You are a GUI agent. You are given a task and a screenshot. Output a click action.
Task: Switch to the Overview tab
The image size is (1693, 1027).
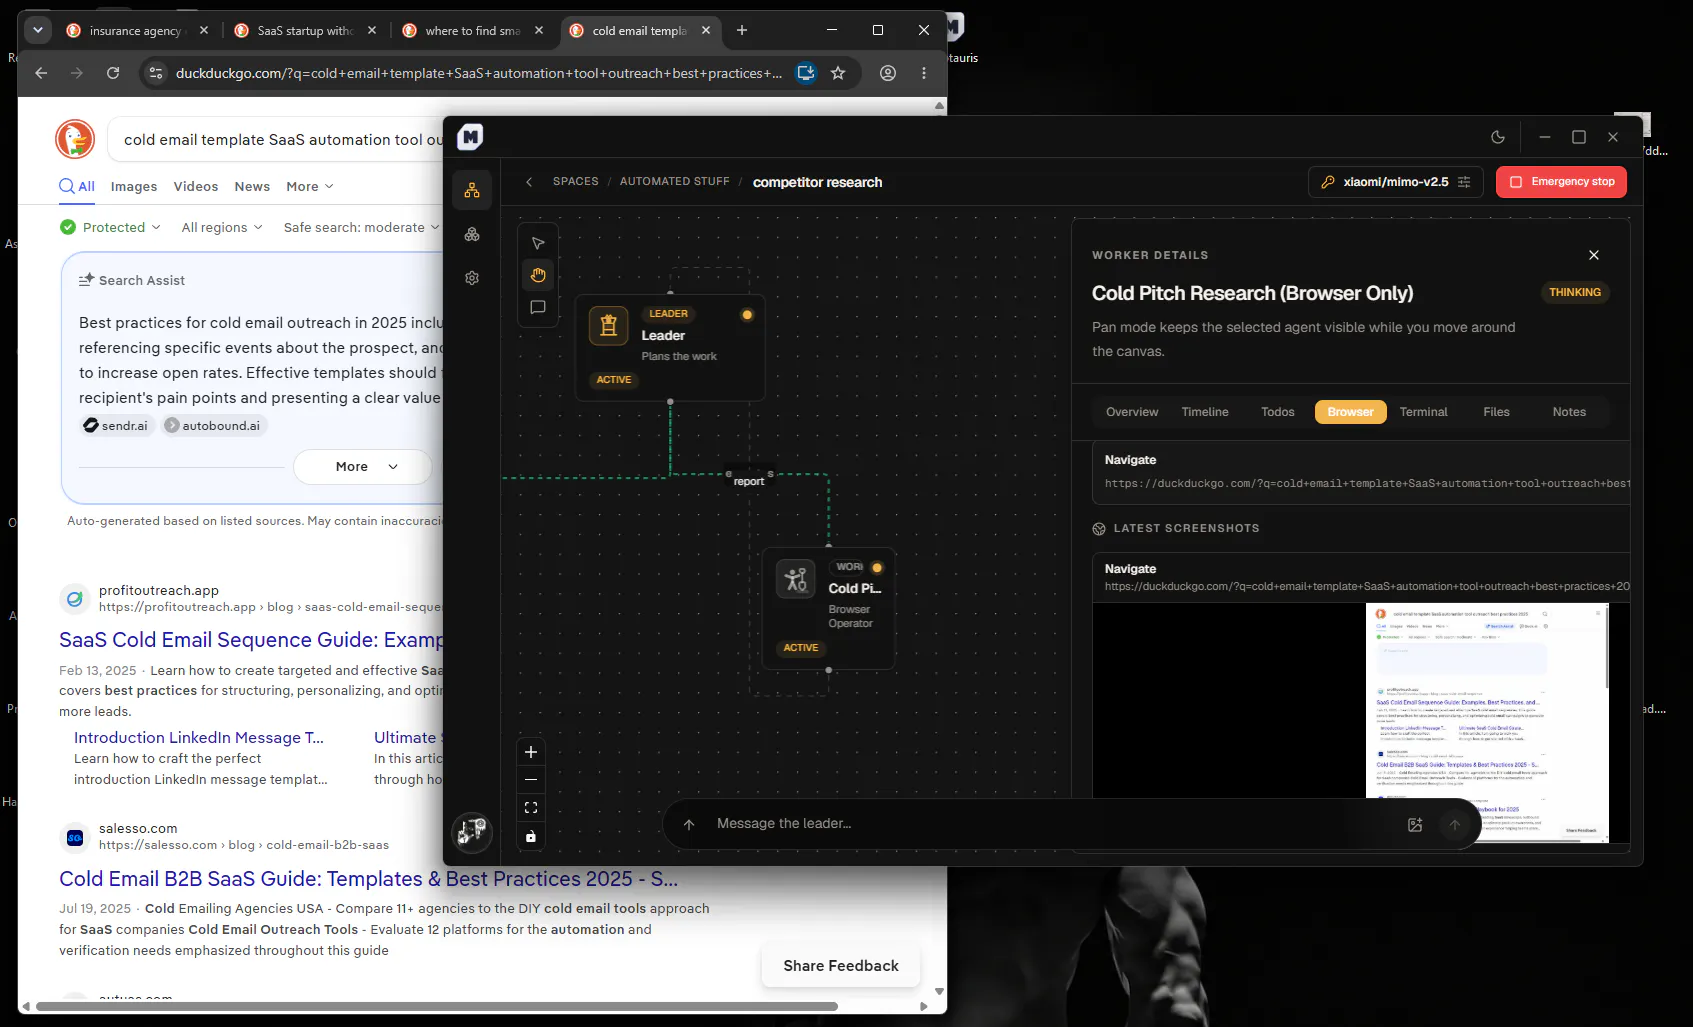[1132, 412]
